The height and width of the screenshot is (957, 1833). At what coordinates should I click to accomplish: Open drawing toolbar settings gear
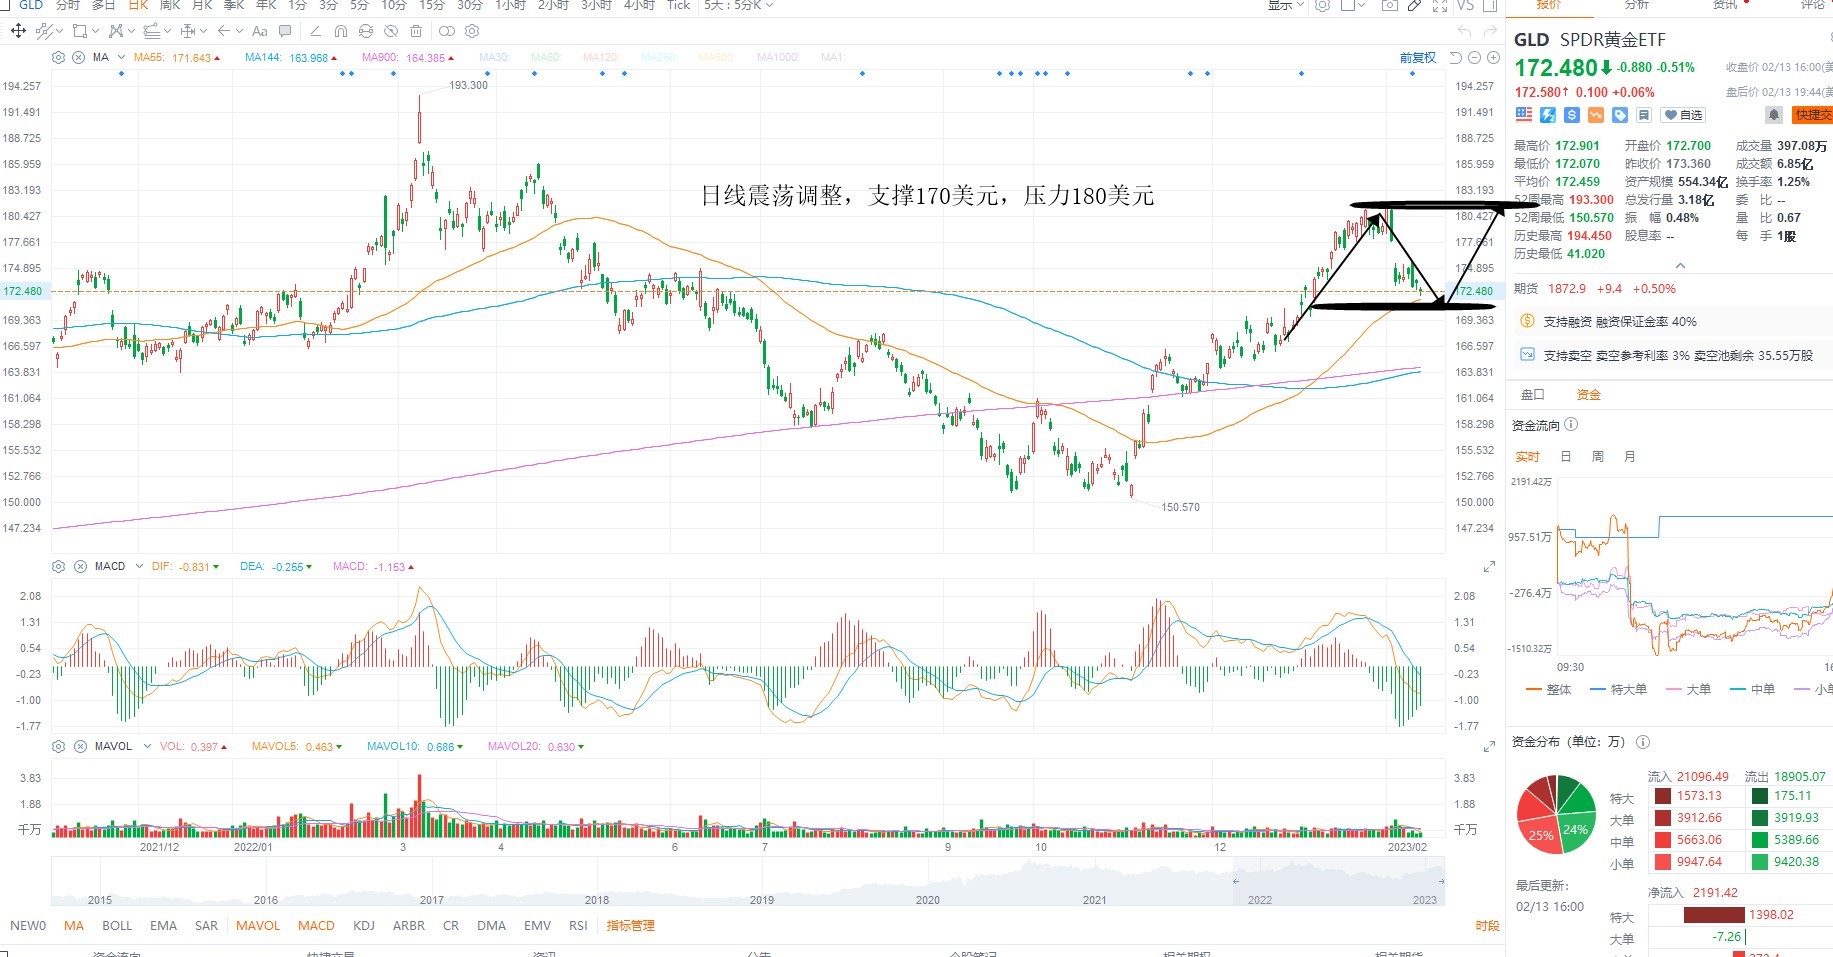(x=472, y=31)
